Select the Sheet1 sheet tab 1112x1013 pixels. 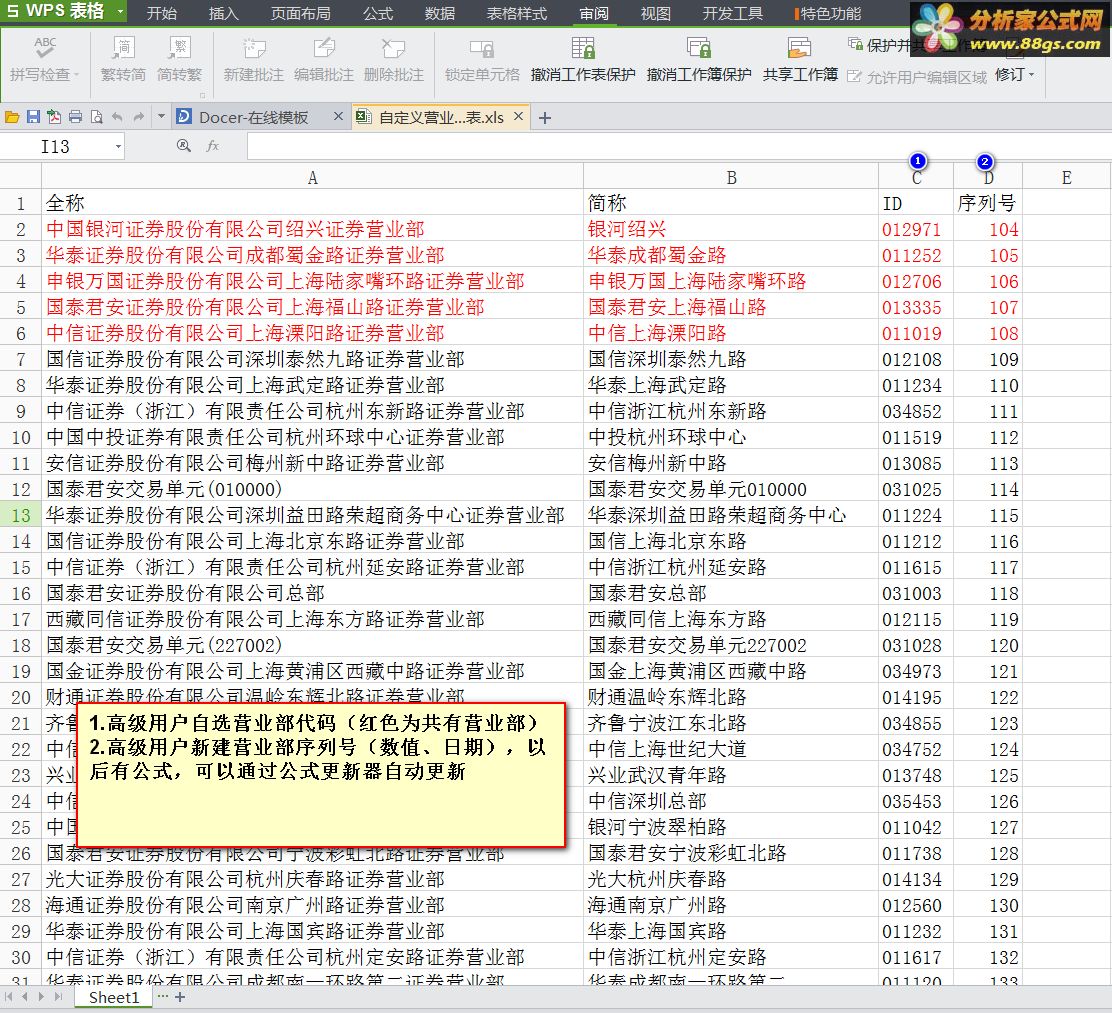click(x=114, y=997)
